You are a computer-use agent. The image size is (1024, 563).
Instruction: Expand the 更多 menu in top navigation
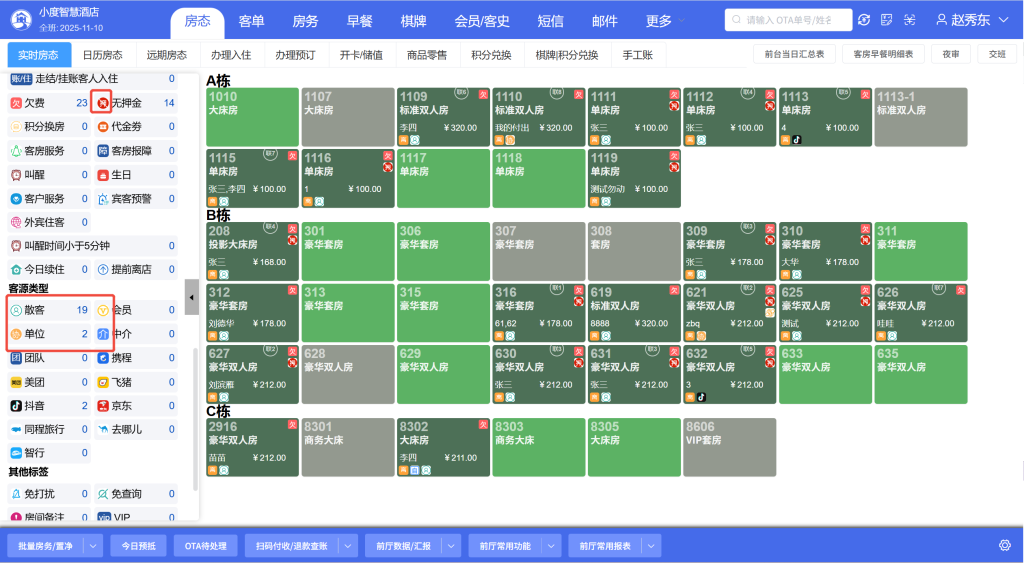[x=665, y=21]
